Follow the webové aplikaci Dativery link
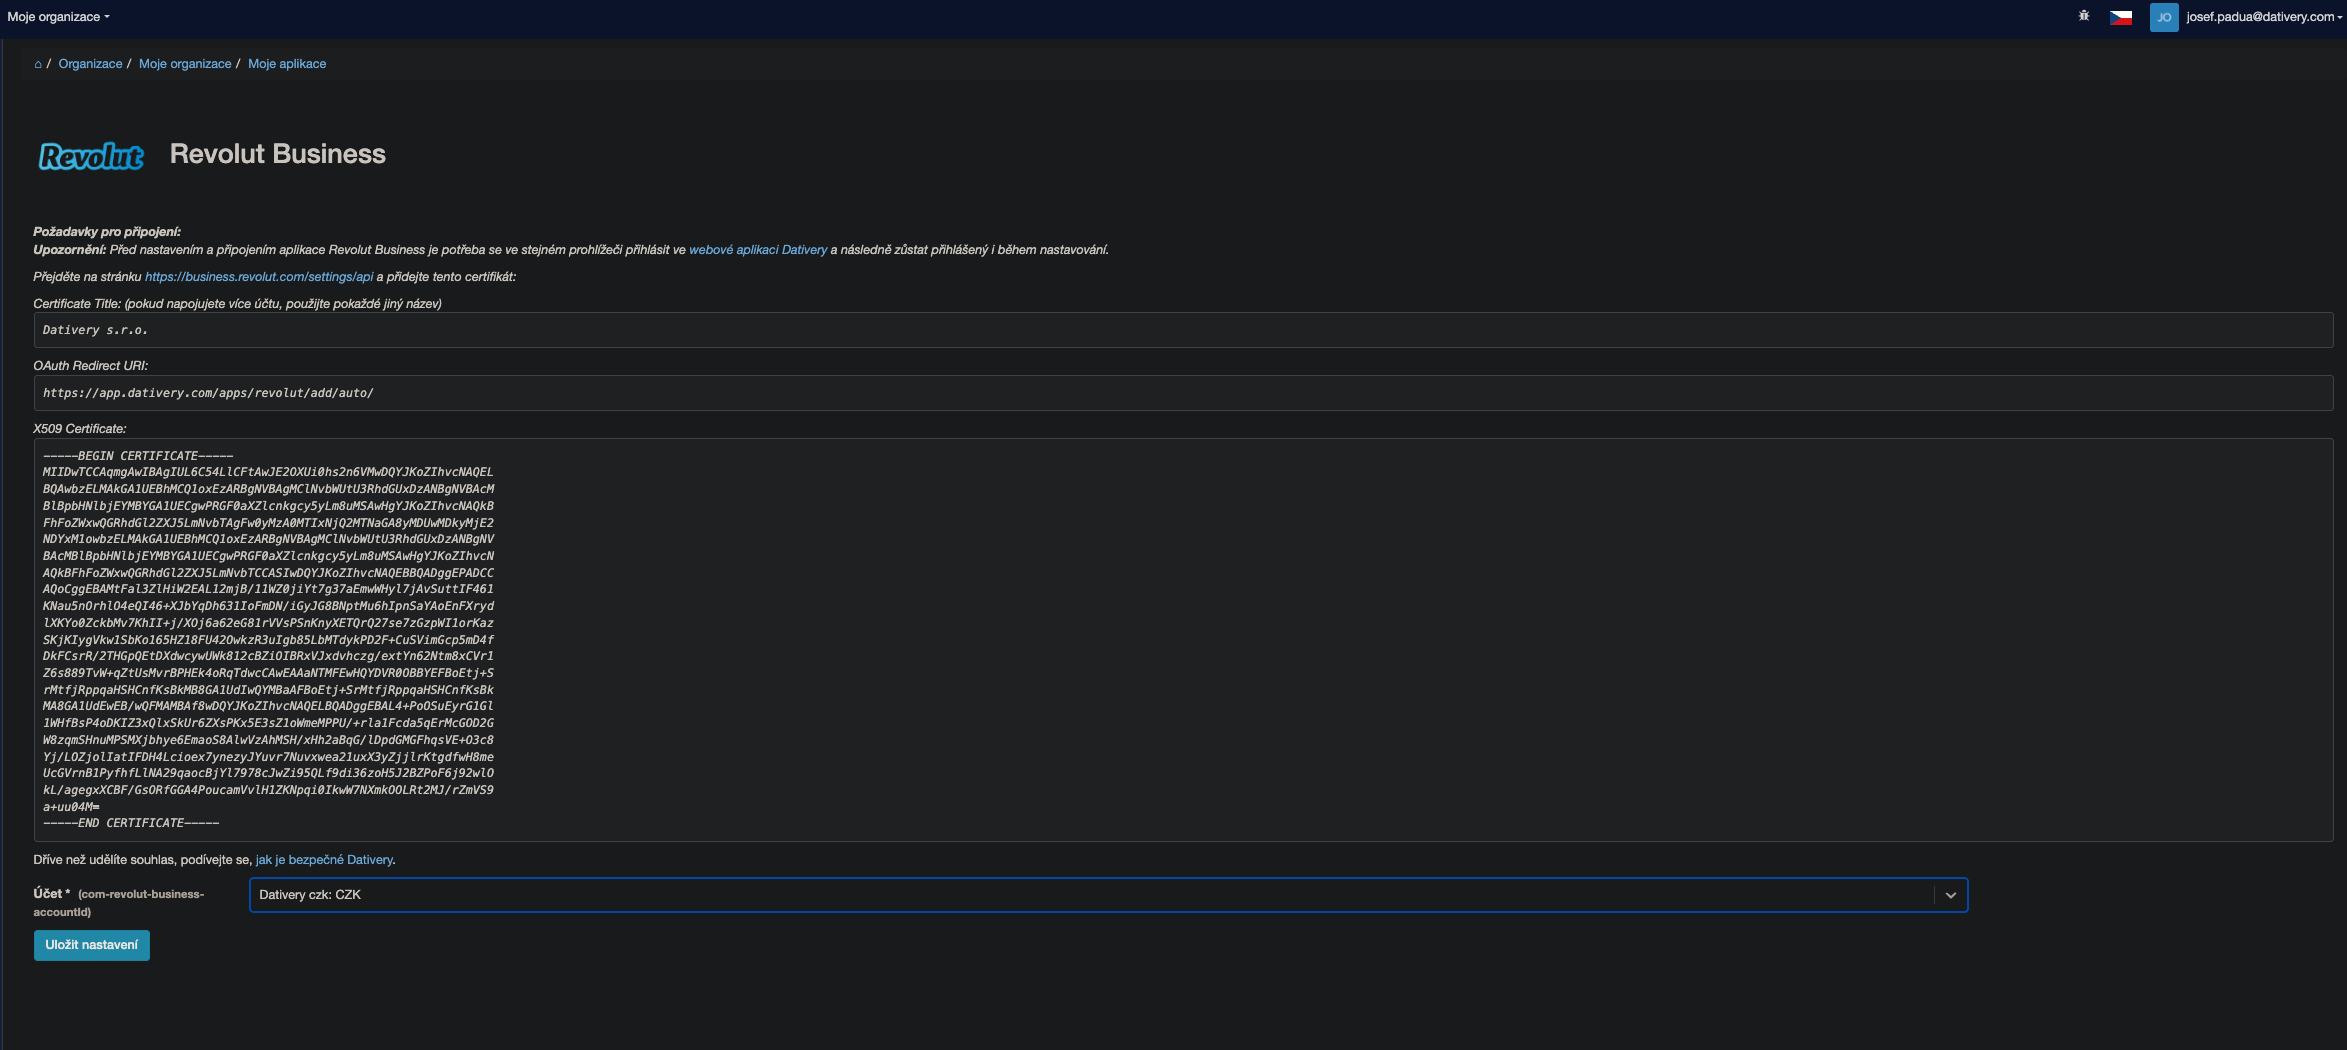 pos(758,250)
